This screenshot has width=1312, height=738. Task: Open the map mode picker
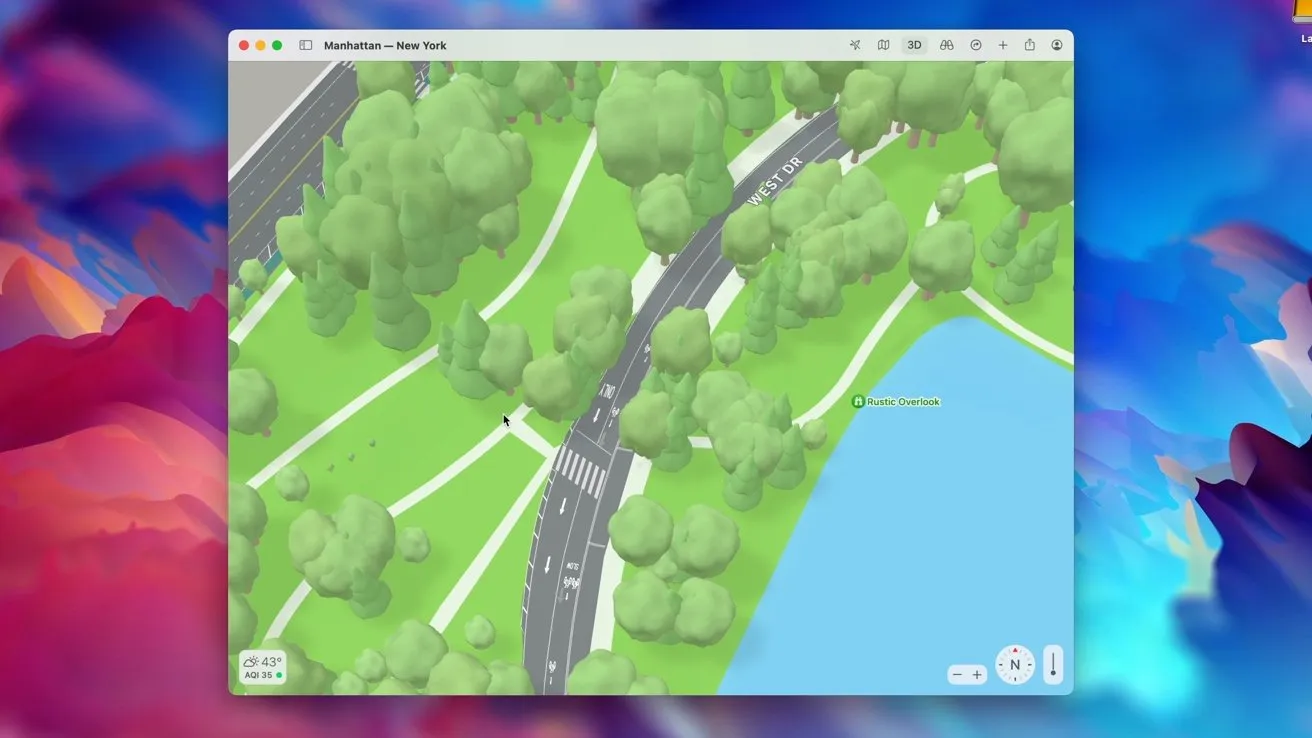884,45
